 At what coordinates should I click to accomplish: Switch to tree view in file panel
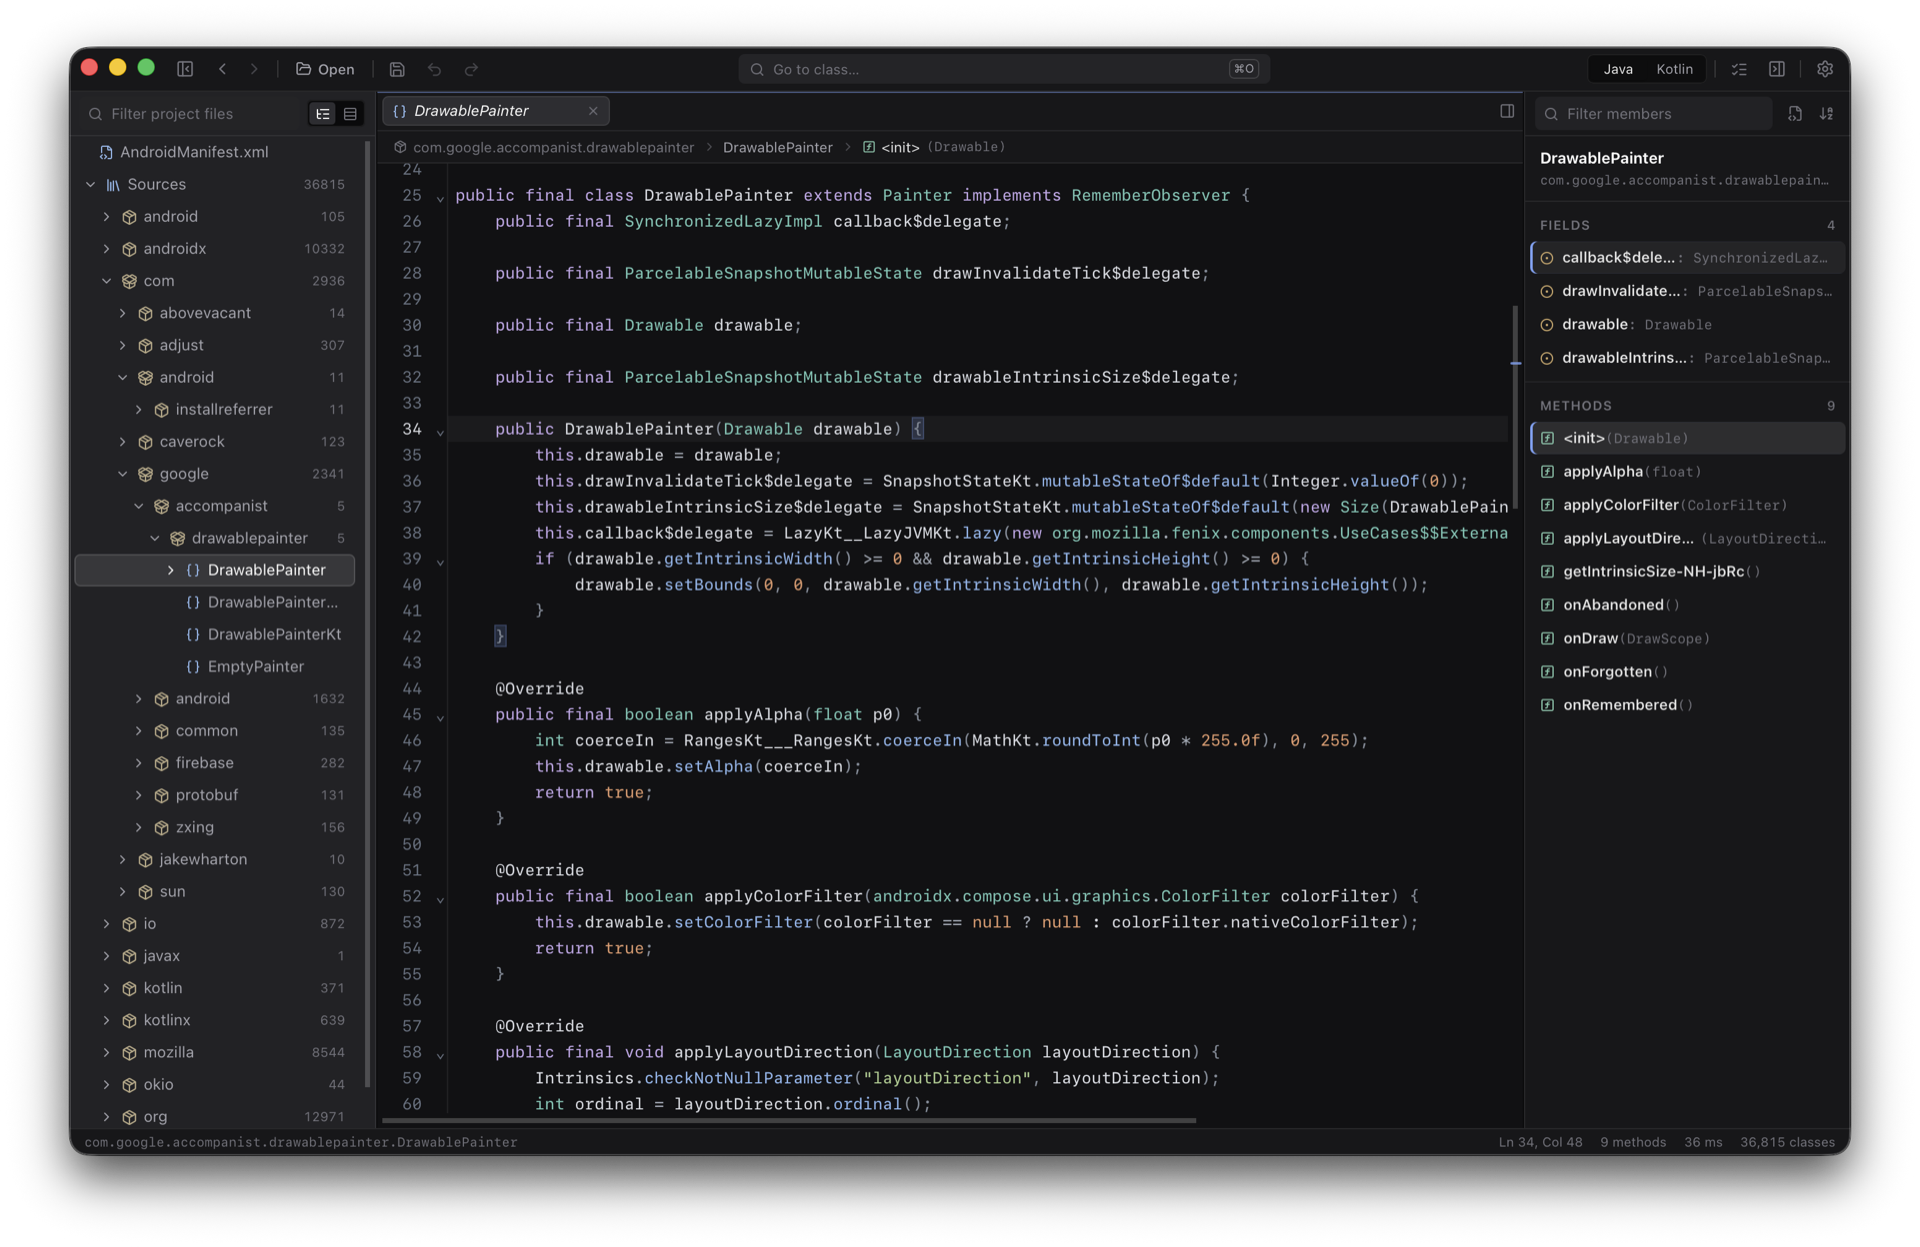(x=323, y=114)
